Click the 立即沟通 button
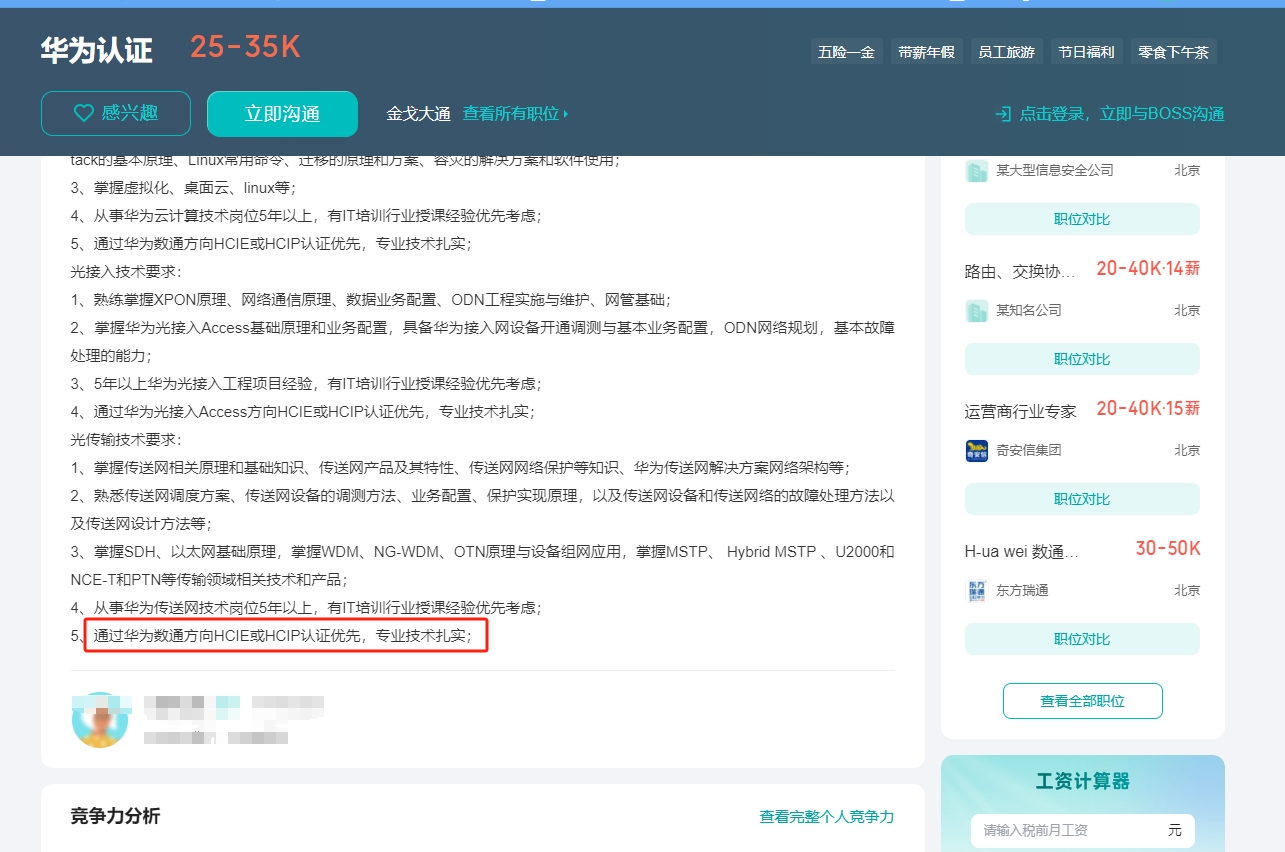 282,113
